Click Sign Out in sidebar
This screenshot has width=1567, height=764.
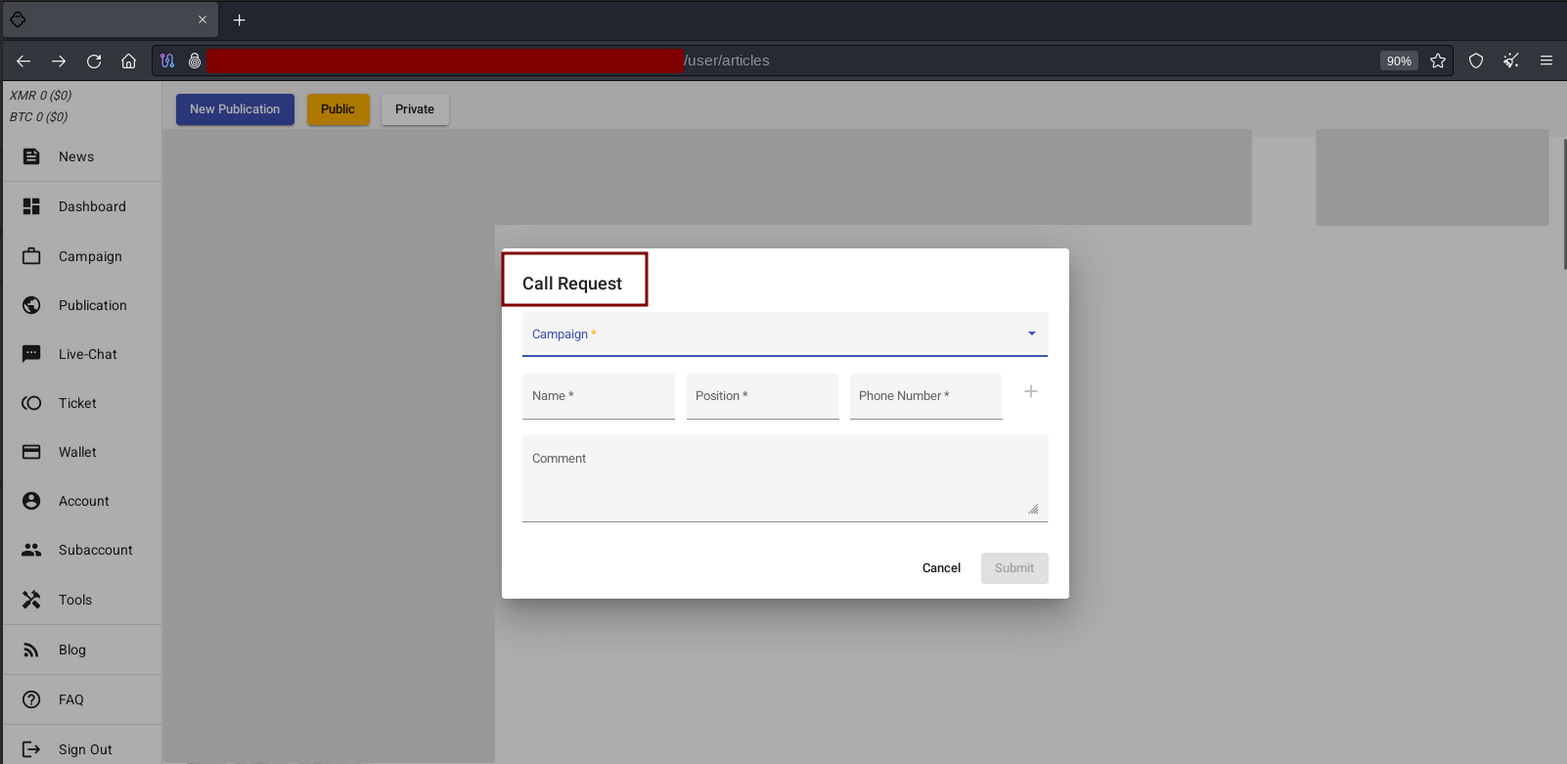[84, 749]
